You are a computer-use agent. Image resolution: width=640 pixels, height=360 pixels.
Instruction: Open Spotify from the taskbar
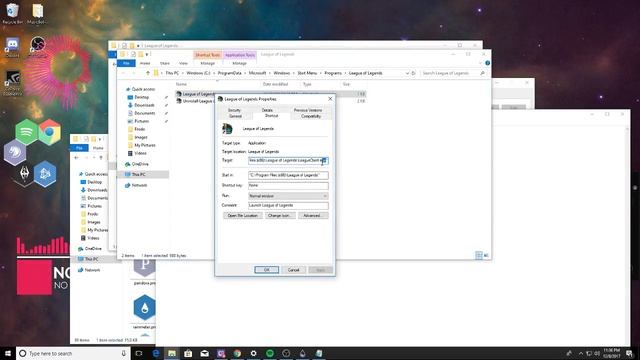click(270, 353)
